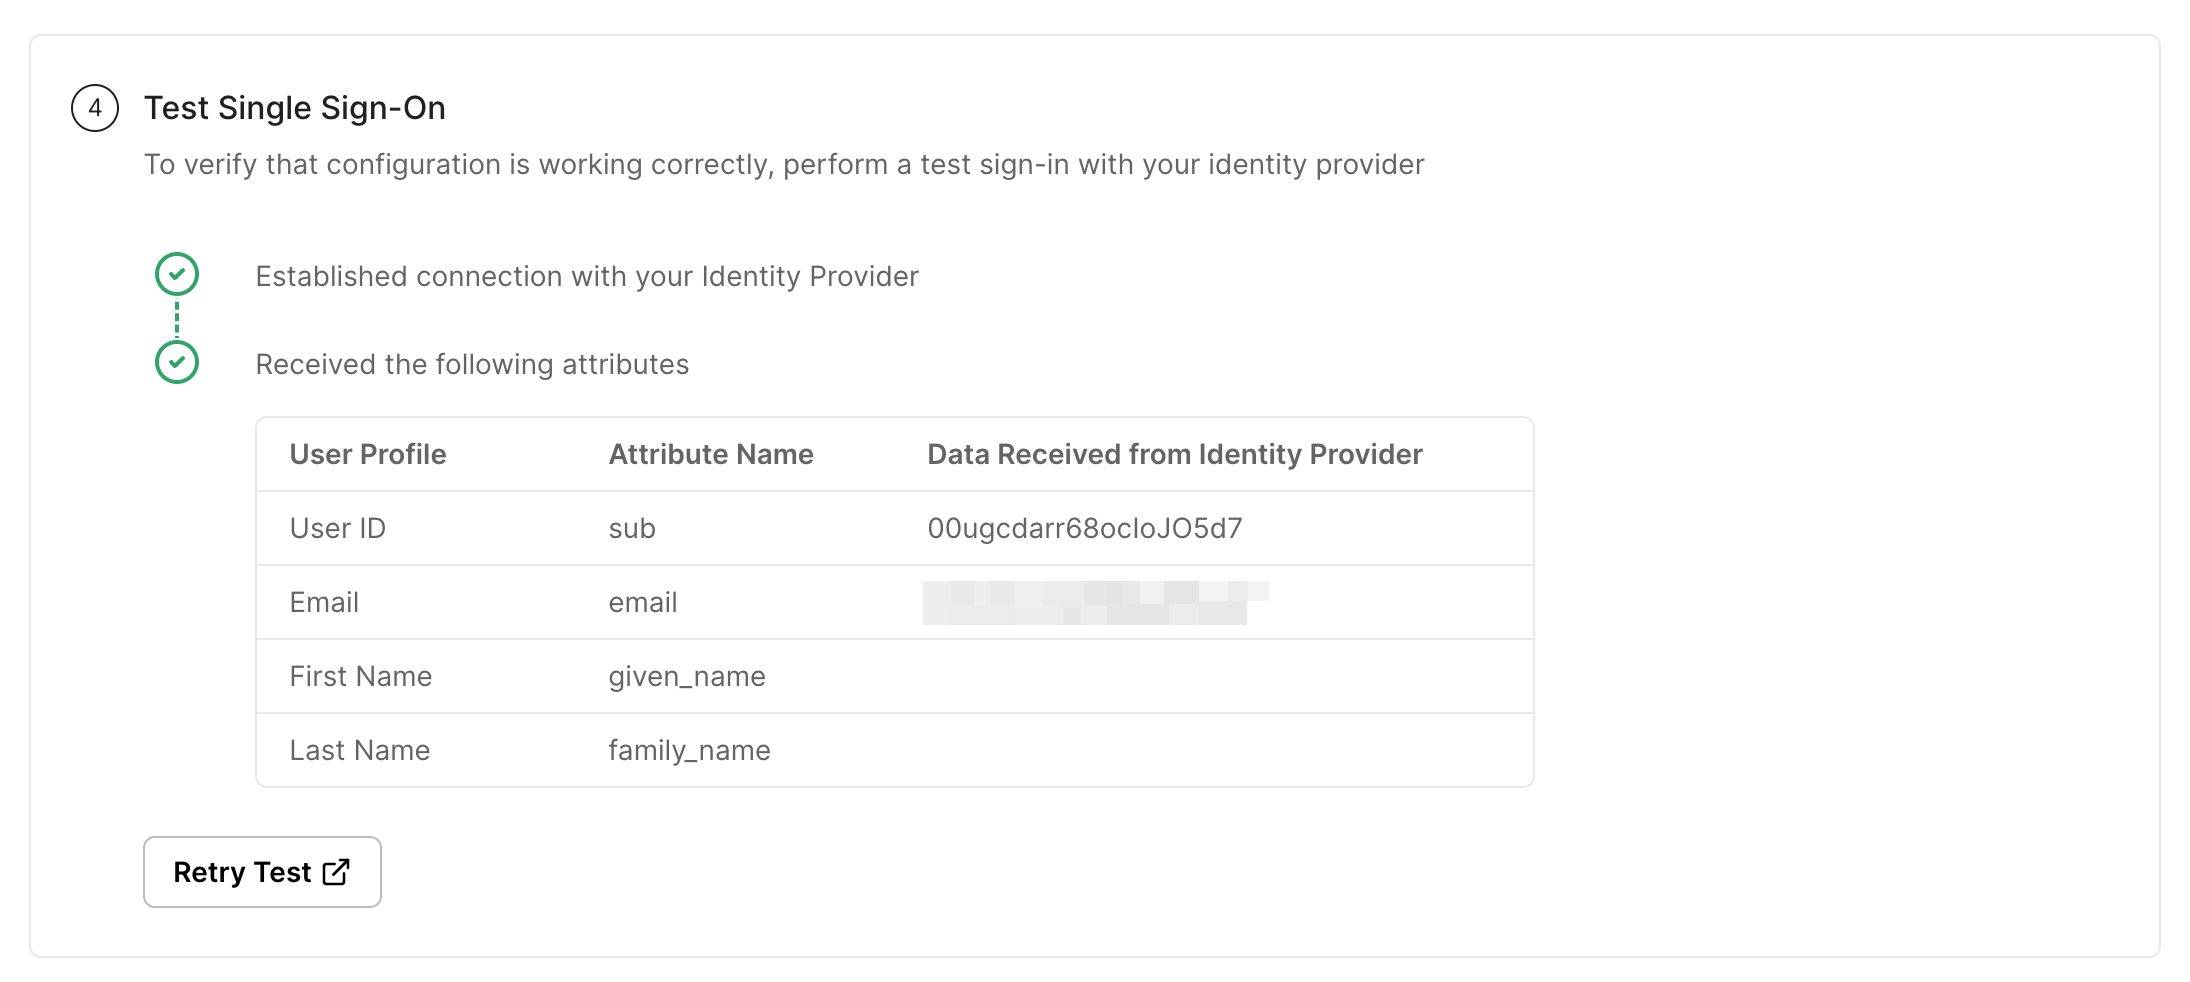2190x982 pixels.
Task: Click the Email row label
Action: pyautogui.click(x=323, y=602)
